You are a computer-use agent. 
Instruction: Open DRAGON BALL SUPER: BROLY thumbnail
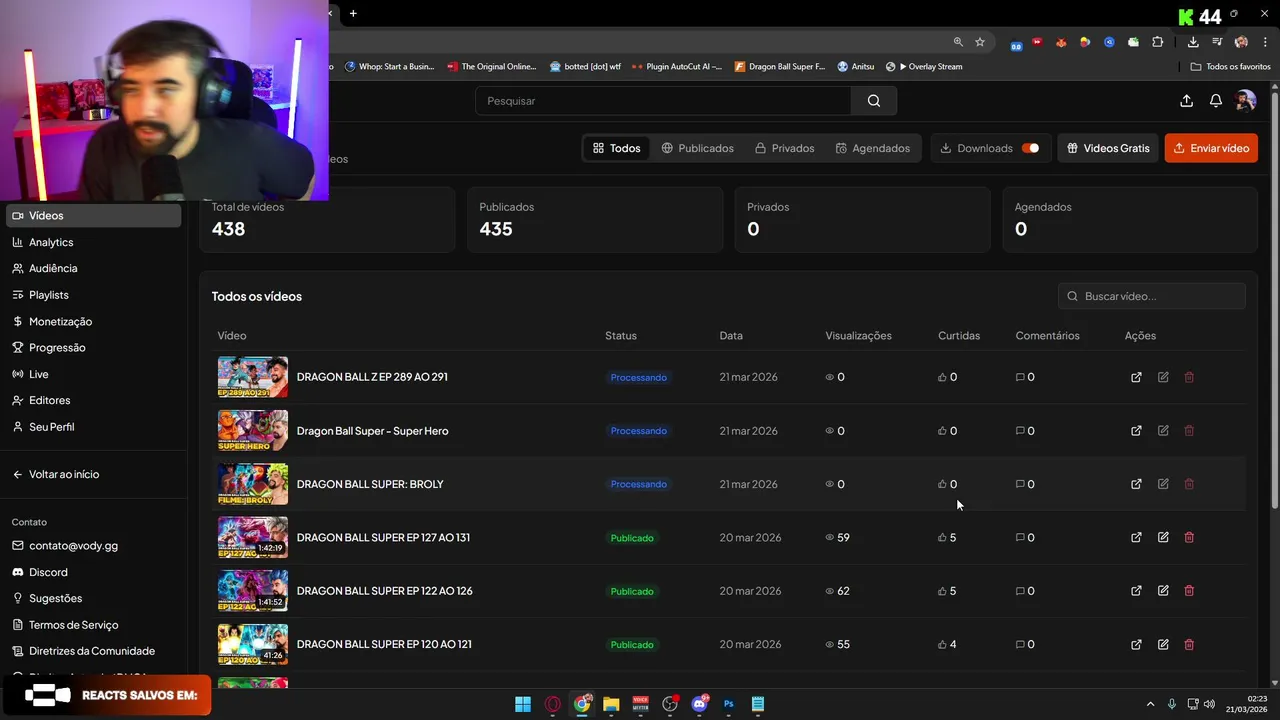(253, 484)
